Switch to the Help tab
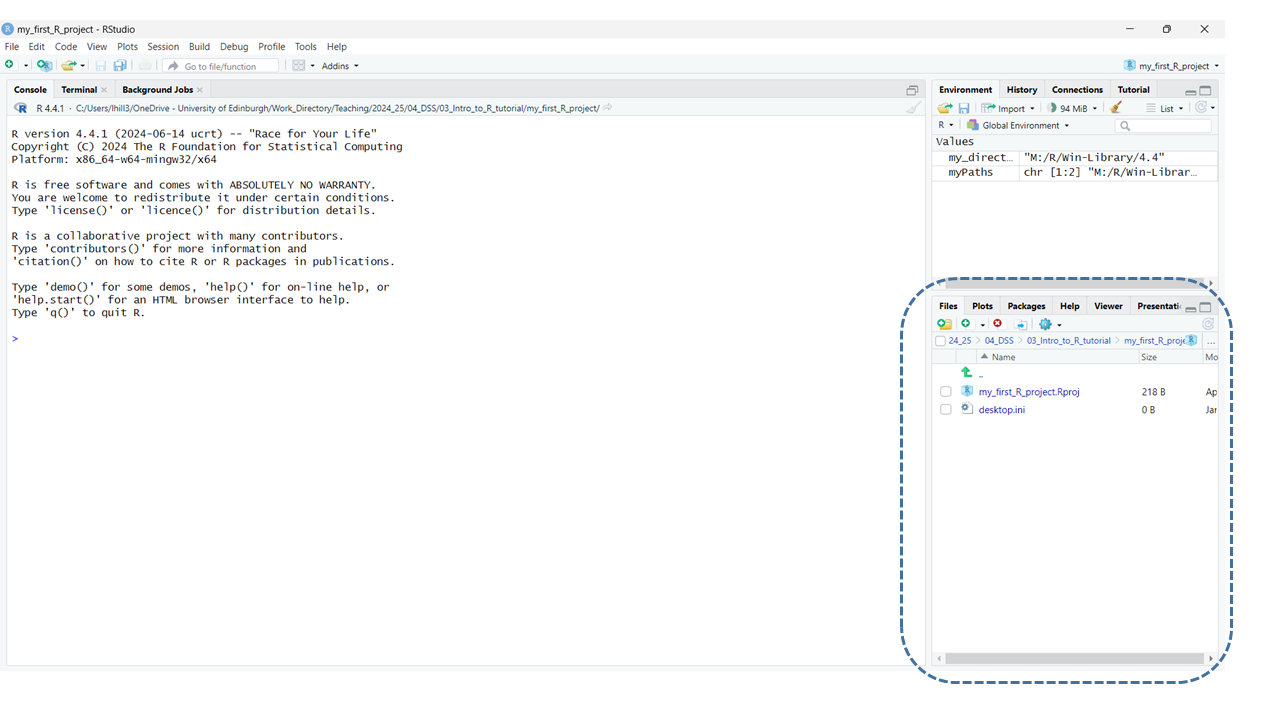 pyautogui.click(x=1069, y=306)
